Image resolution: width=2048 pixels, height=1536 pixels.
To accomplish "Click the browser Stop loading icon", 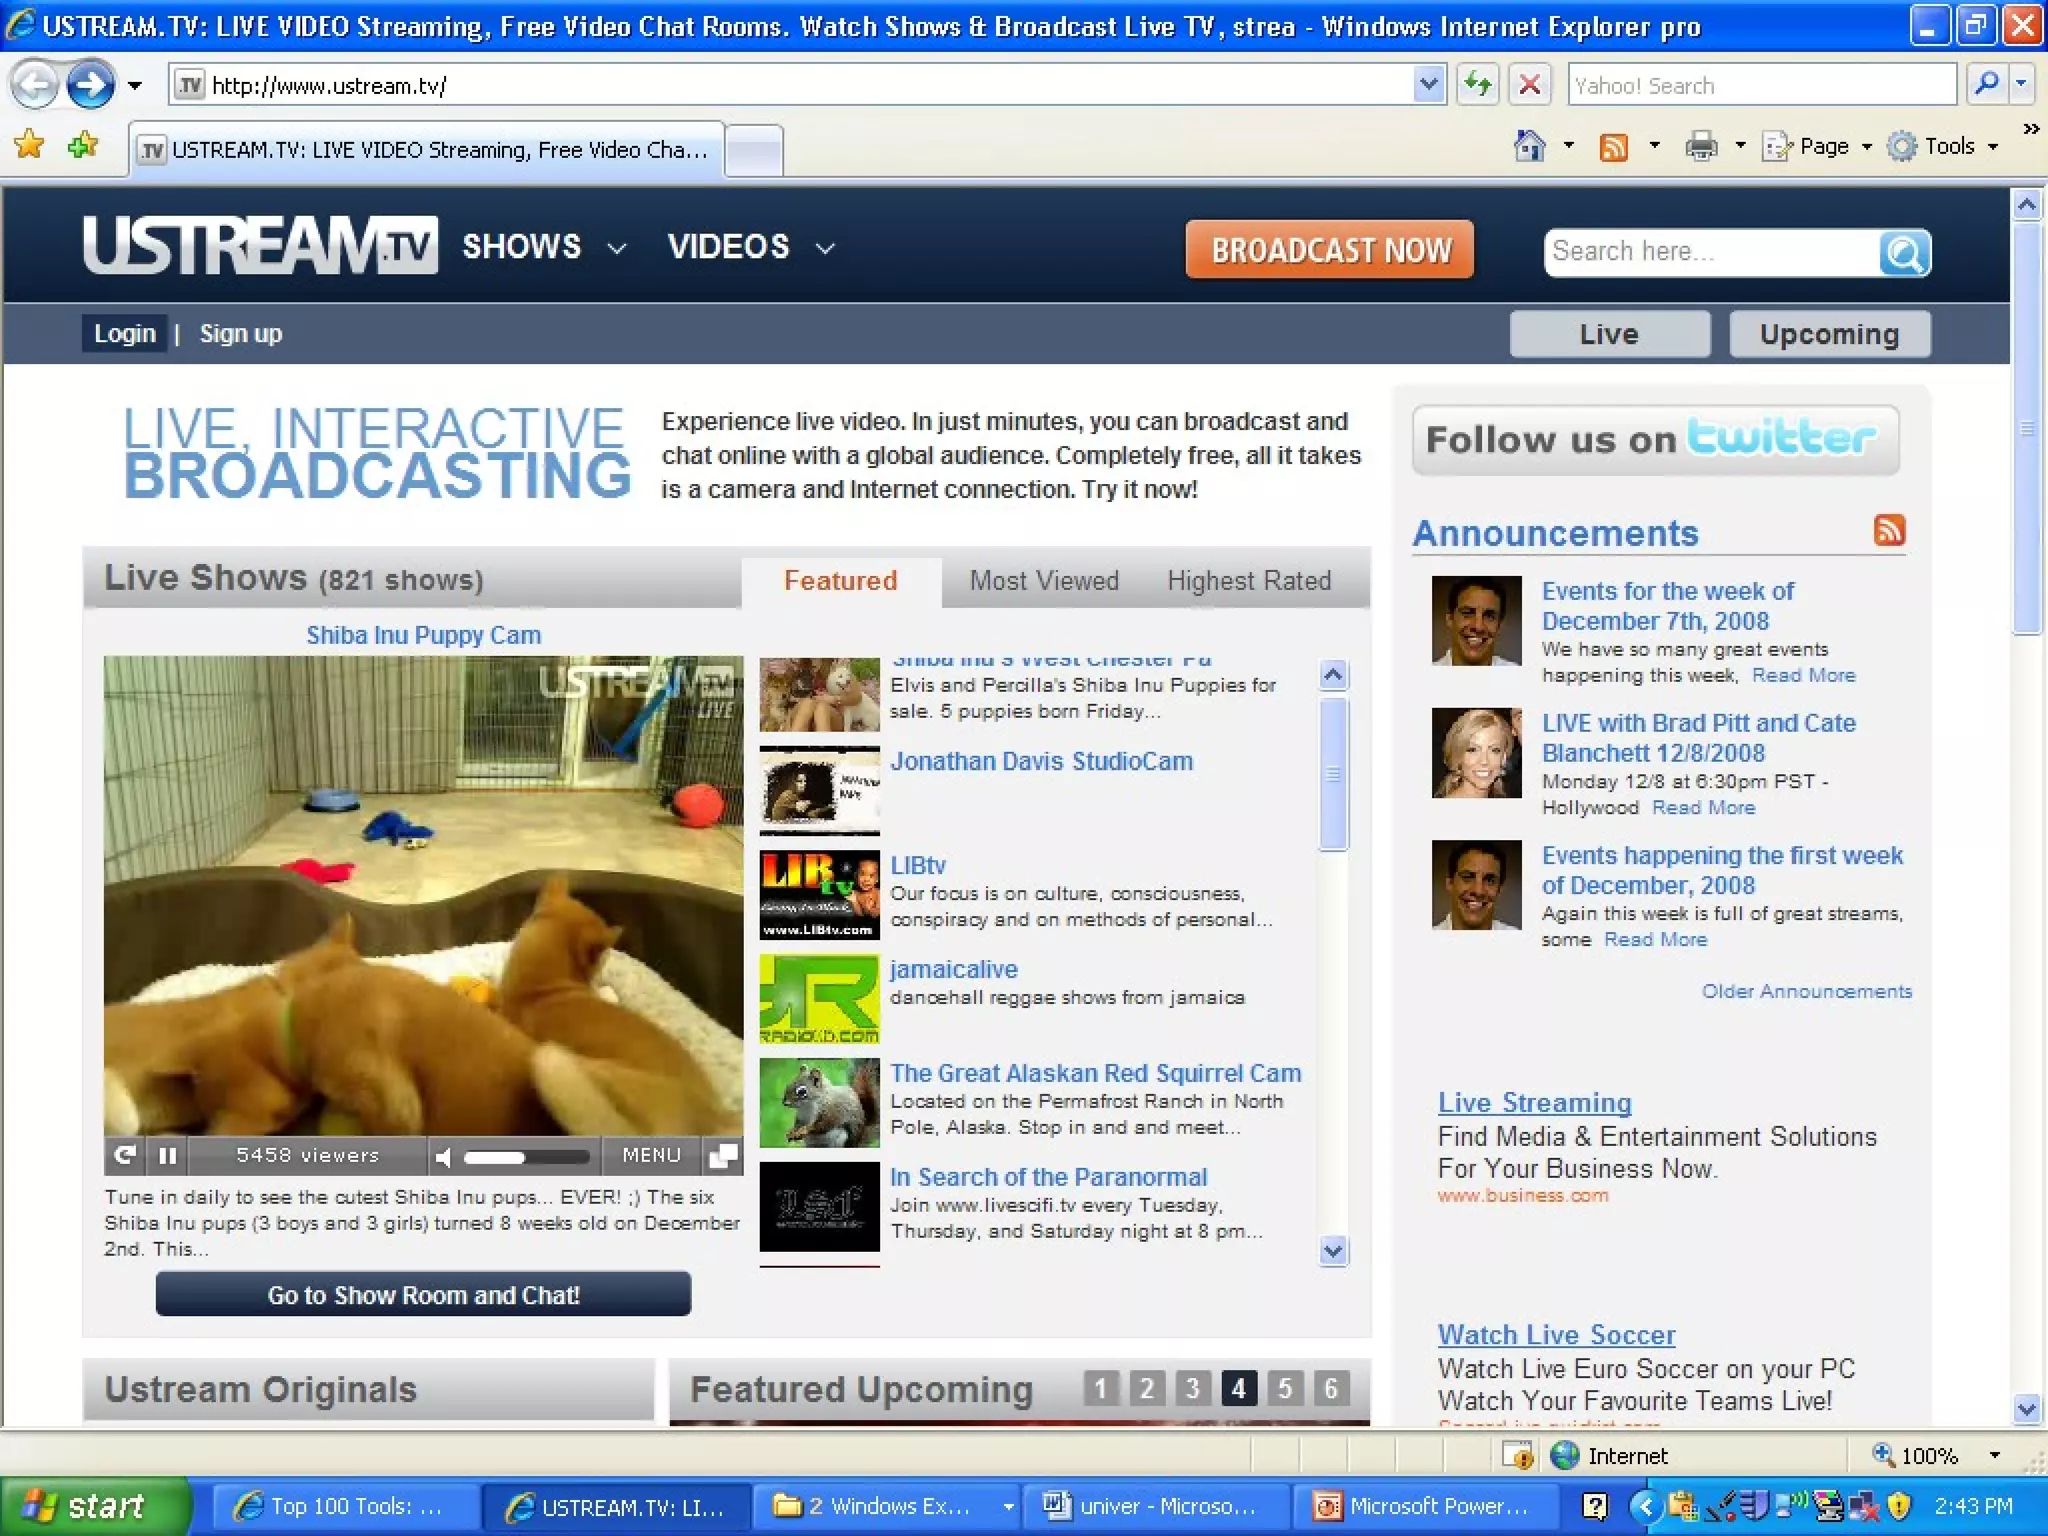I will (1529, 85).
